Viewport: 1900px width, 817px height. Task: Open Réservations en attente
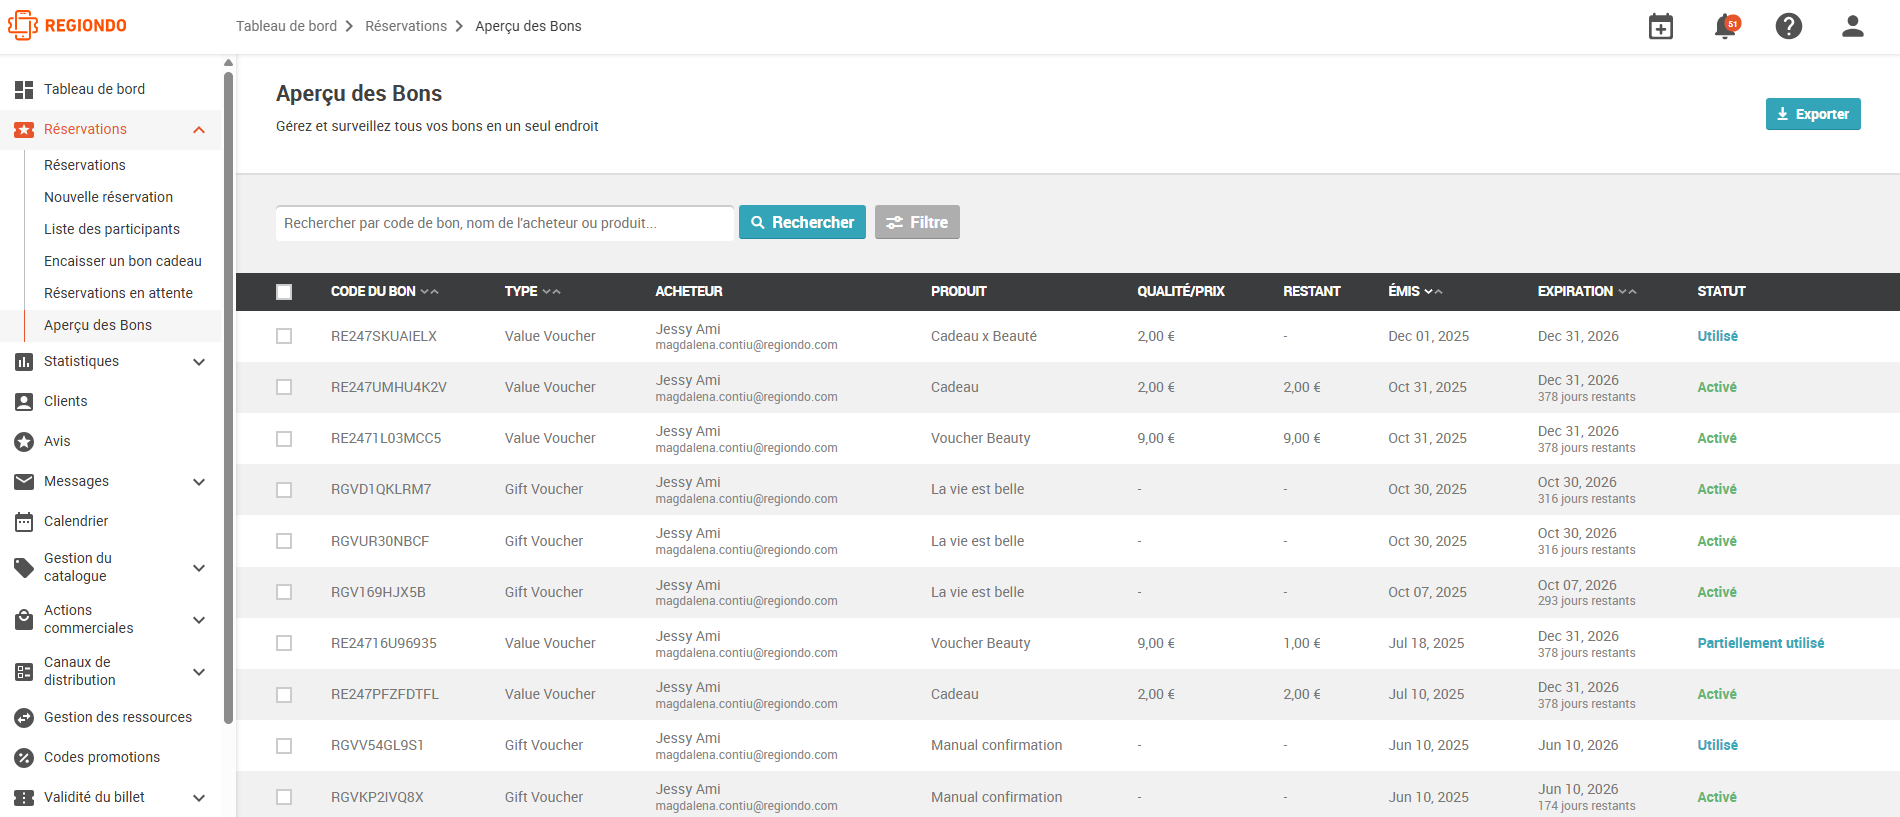[x=118, y=293]
